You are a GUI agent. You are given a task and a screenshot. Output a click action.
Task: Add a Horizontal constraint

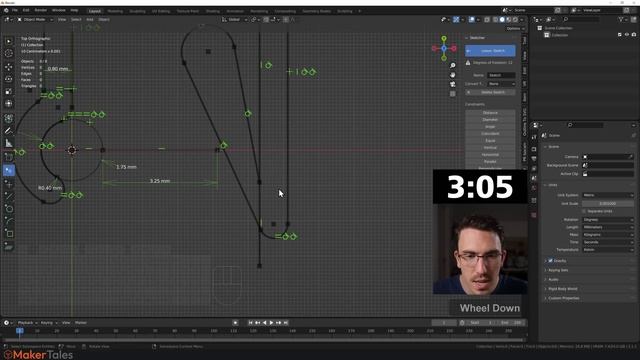tap(490, 155)
